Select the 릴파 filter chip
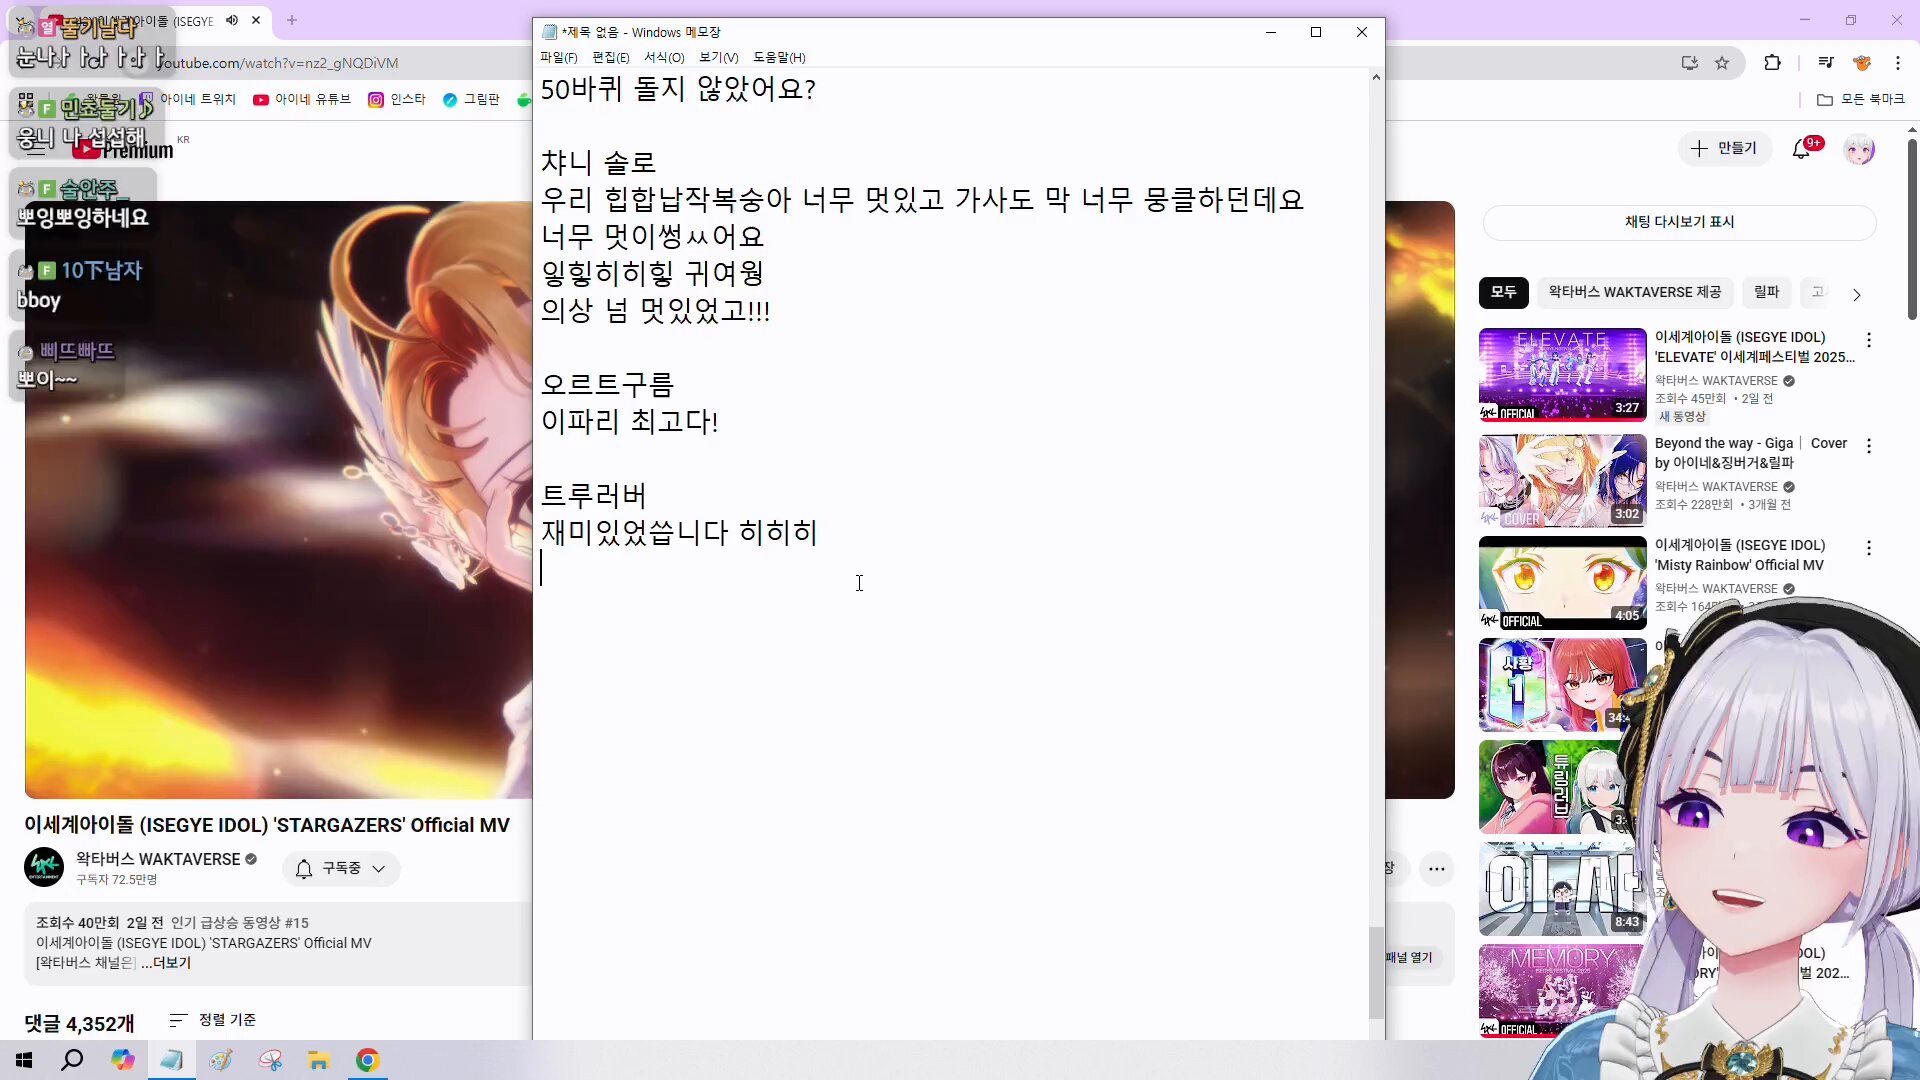This screenshot has height=1080, width=1920. point(1766,292)
